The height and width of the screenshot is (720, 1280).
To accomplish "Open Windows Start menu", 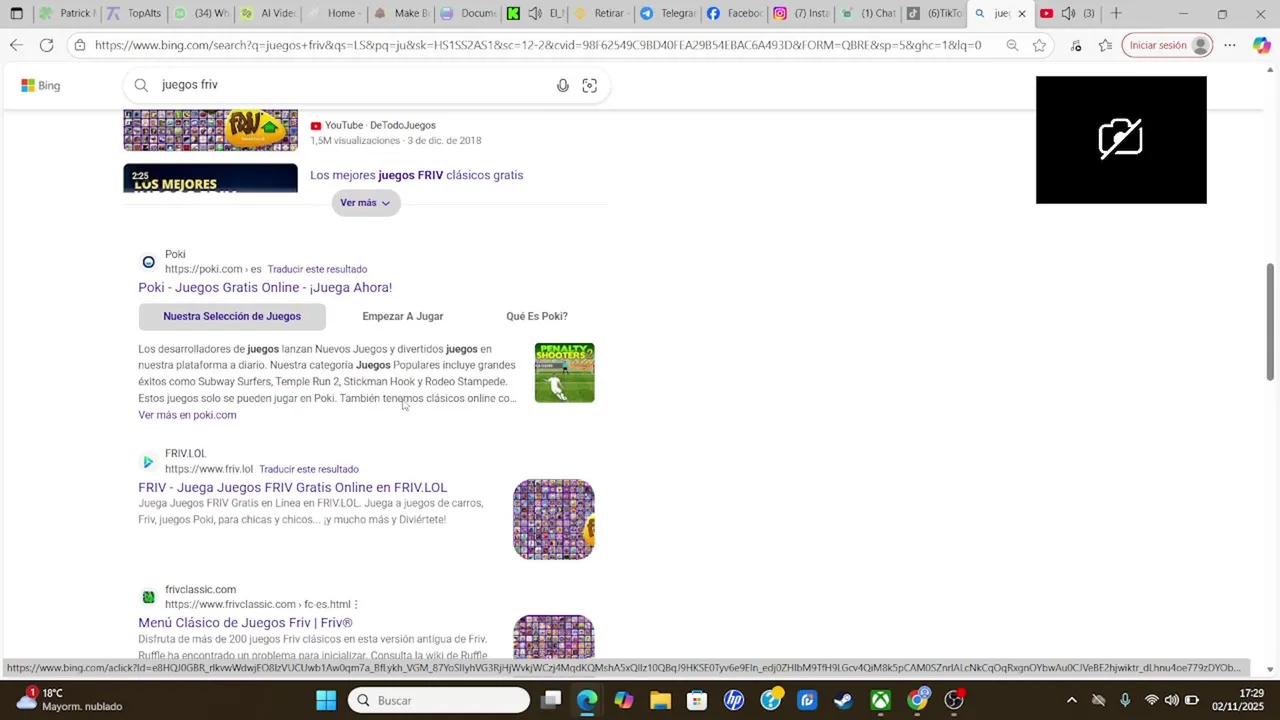I will point(326,700).
